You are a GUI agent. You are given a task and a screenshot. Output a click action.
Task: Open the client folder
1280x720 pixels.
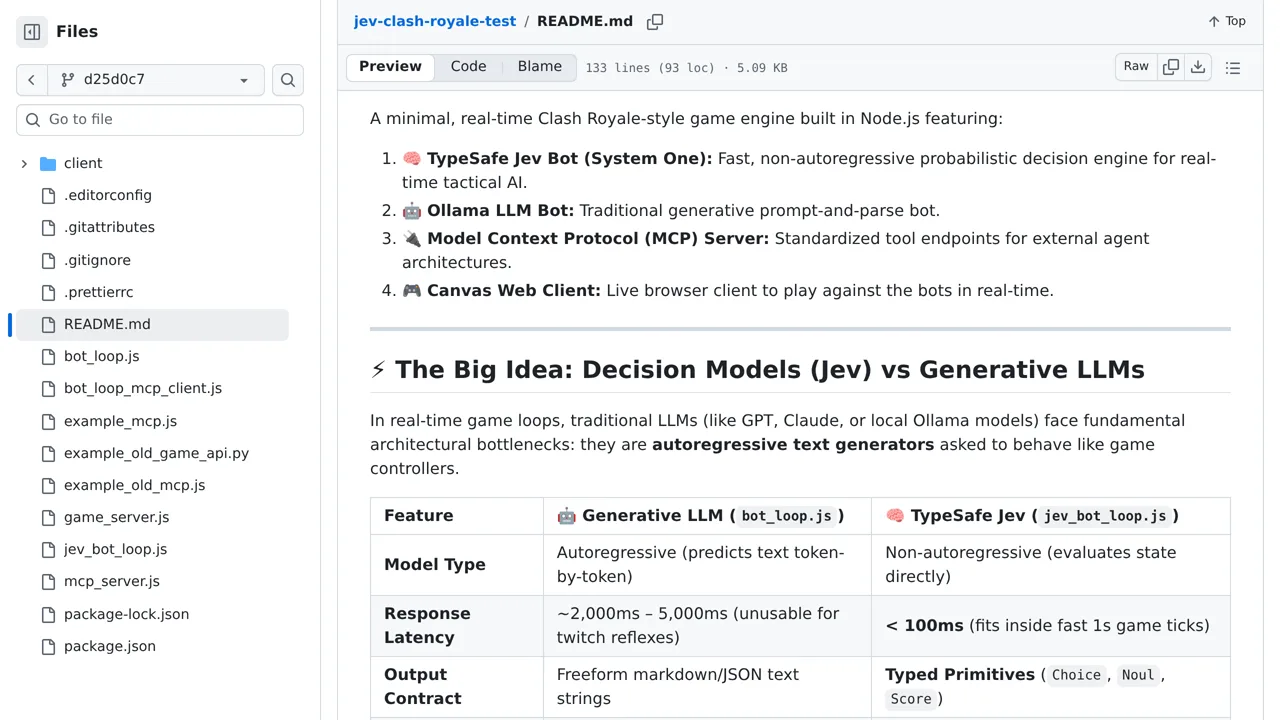pos(83,164)
